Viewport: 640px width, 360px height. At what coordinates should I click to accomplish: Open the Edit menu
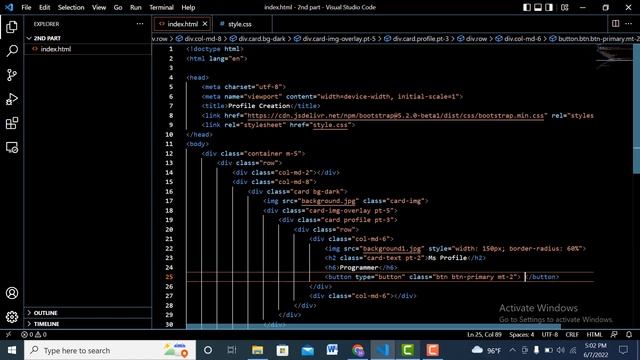[x=44, y=7]
